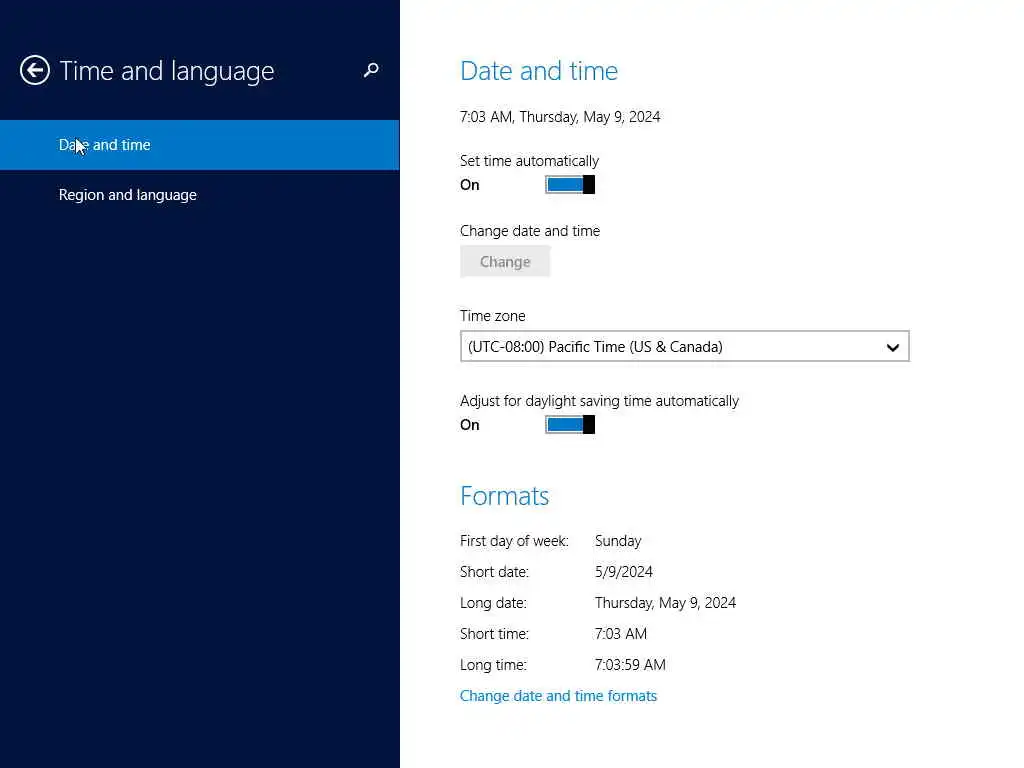Toggle Adjust for daylight saving time switch
The width and height of the screenshot is (1024, 768).
coord(570,424)
